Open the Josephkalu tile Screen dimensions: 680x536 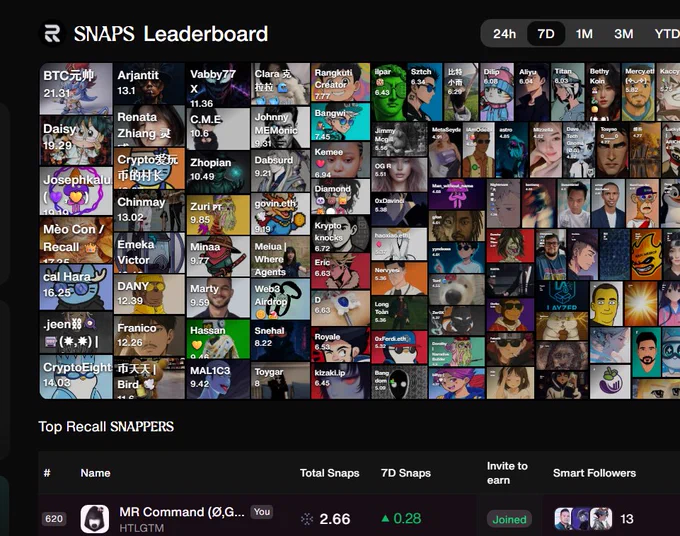pyautogui.click(x=76, y=190)
